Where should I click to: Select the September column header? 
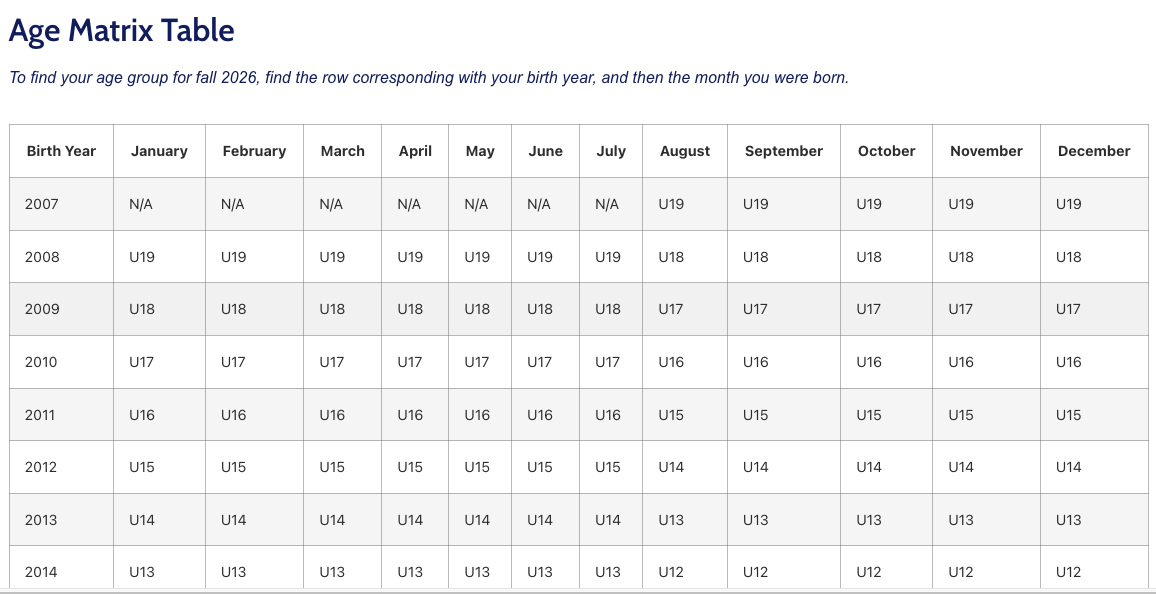pos(783,151)
